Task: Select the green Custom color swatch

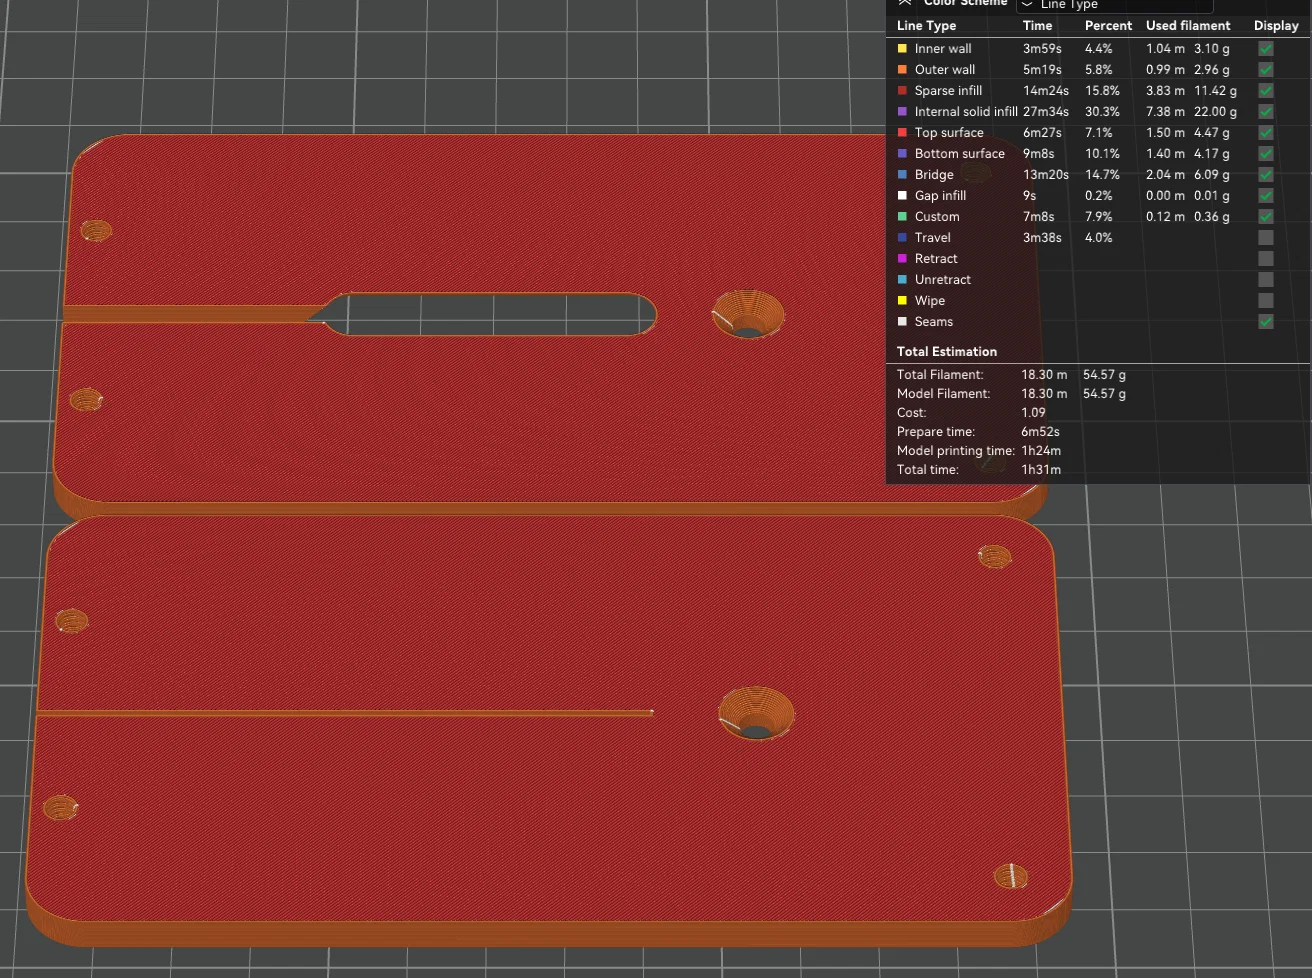Action: click(x=902, y=216)
